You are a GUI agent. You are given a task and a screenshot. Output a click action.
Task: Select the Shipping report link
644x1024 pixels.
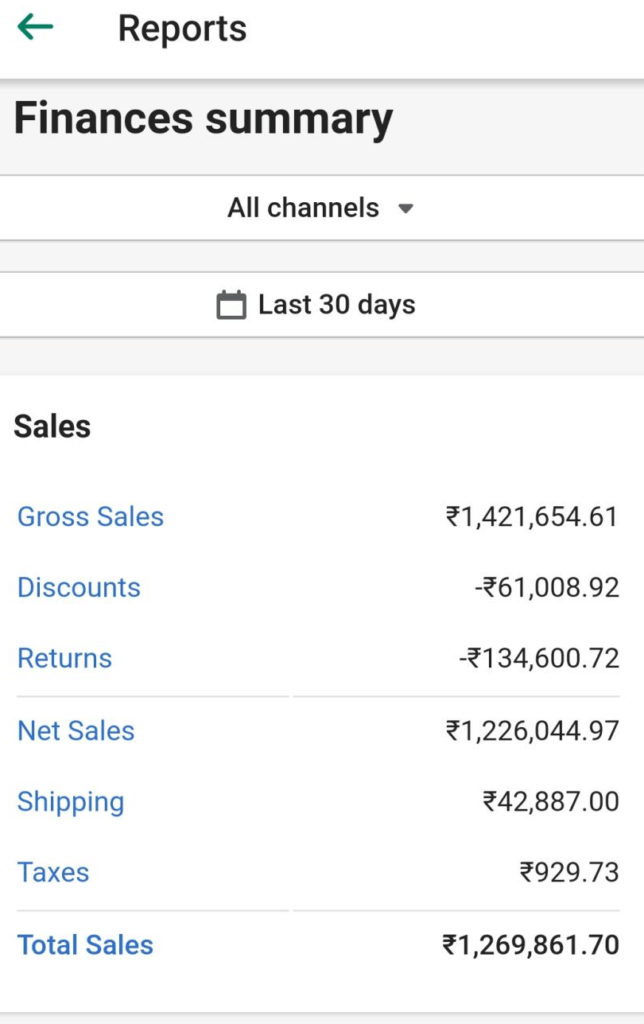[71, 802]
